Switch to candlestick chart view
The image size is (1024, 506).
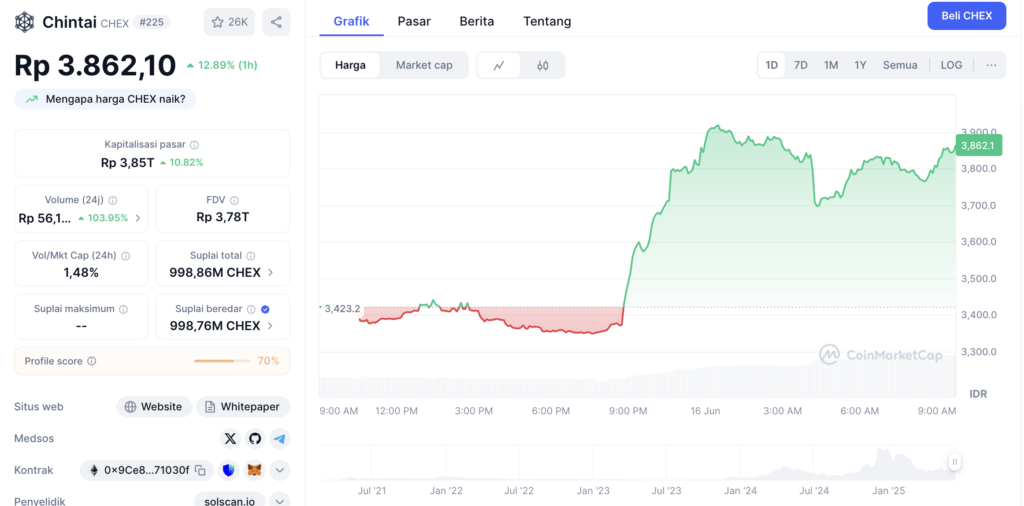[543, 65]
